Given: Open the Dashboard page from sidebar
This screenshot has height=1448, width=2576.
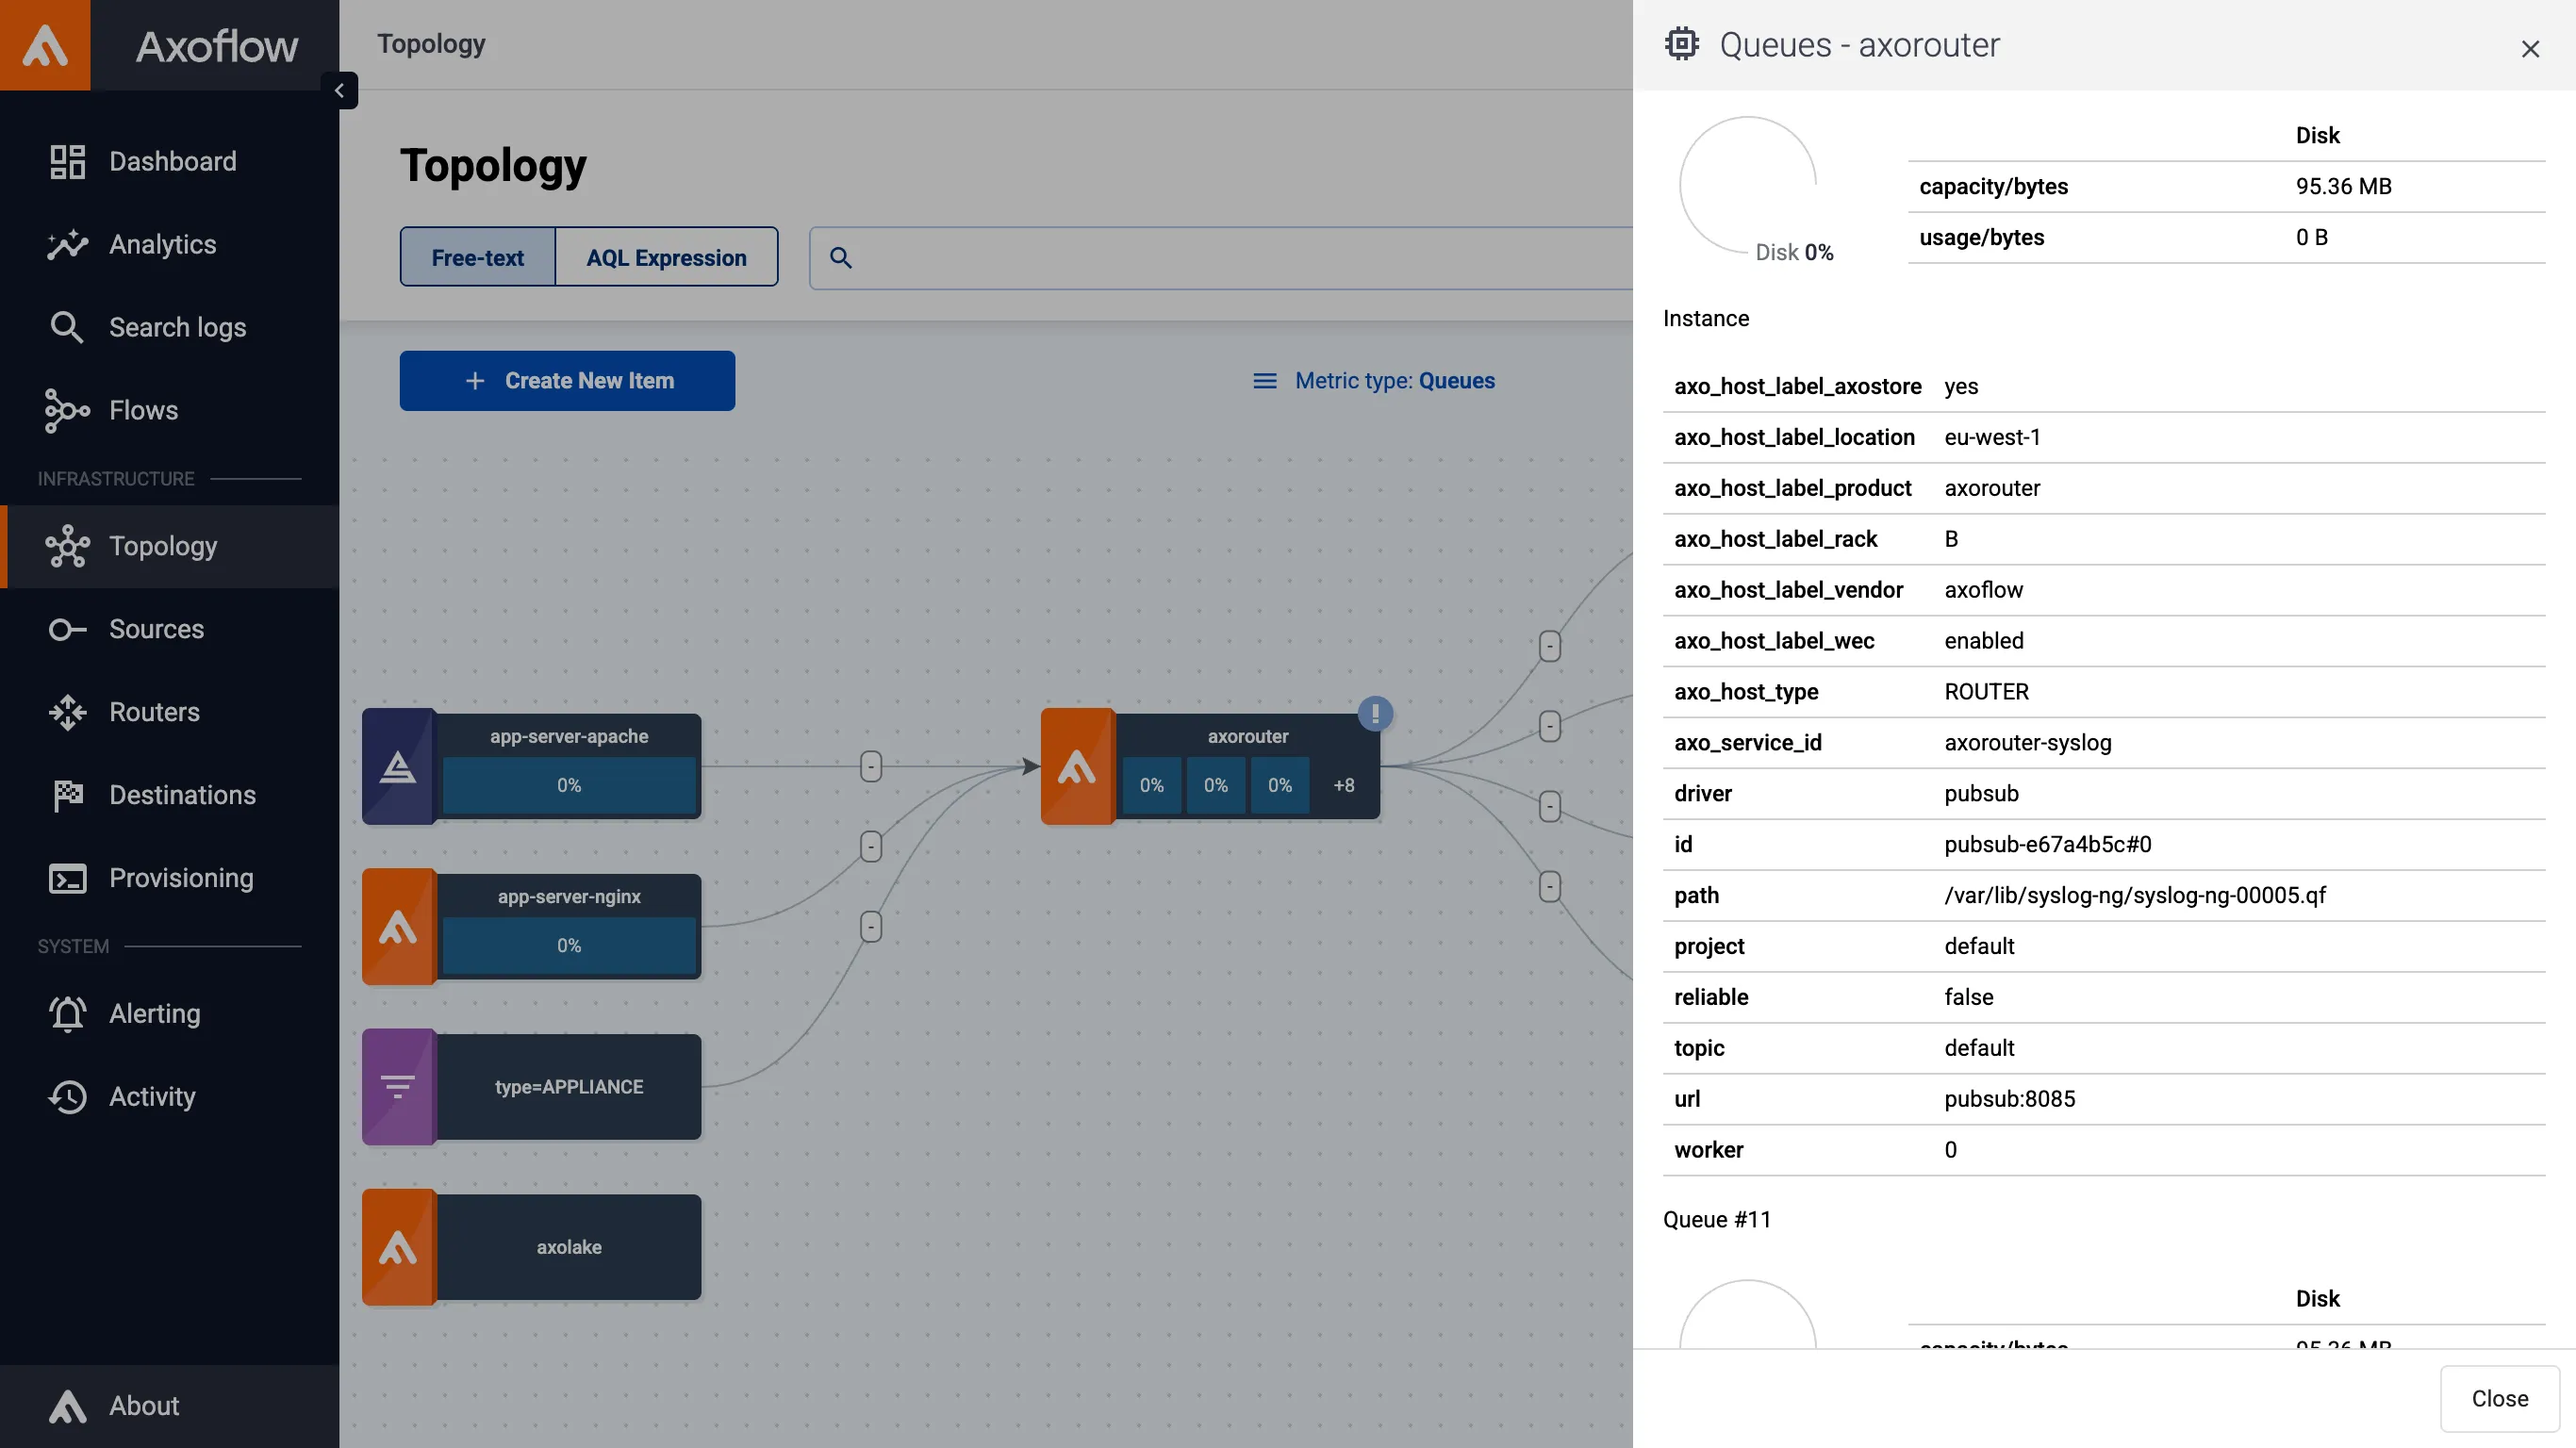Looking at the screenshot, I should click(x=172, y=161).
